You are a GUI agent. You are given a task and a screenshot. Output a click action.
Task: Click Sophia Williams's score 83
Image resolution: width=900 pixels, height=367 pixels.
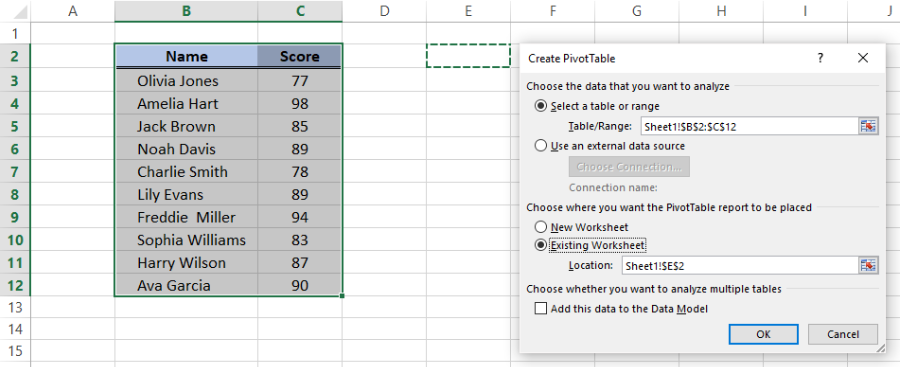tap(300, 240)
